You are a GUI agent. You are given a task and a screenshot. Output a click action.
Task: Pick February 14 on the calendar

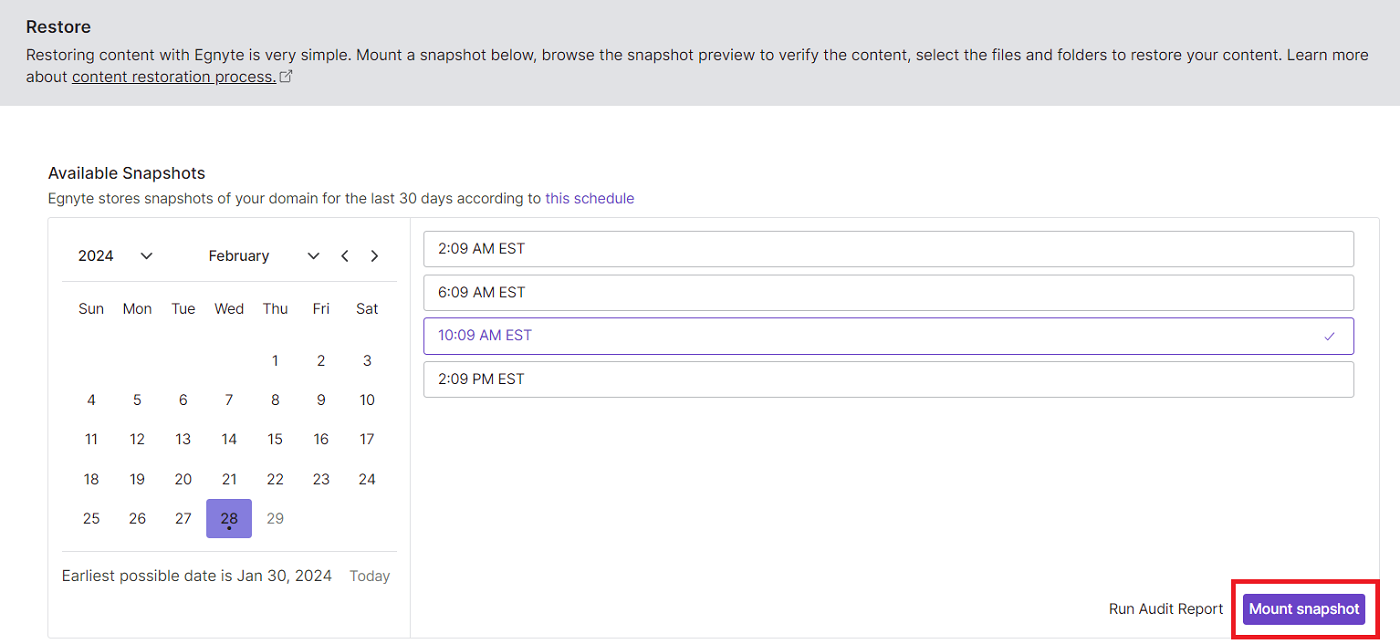(x=229, y=438)
